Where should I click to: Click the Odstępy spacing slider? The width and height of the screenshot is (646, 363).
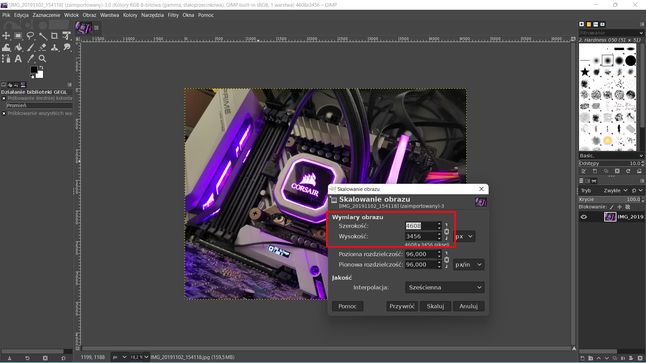pyautogui.click(x=611, y=164)
